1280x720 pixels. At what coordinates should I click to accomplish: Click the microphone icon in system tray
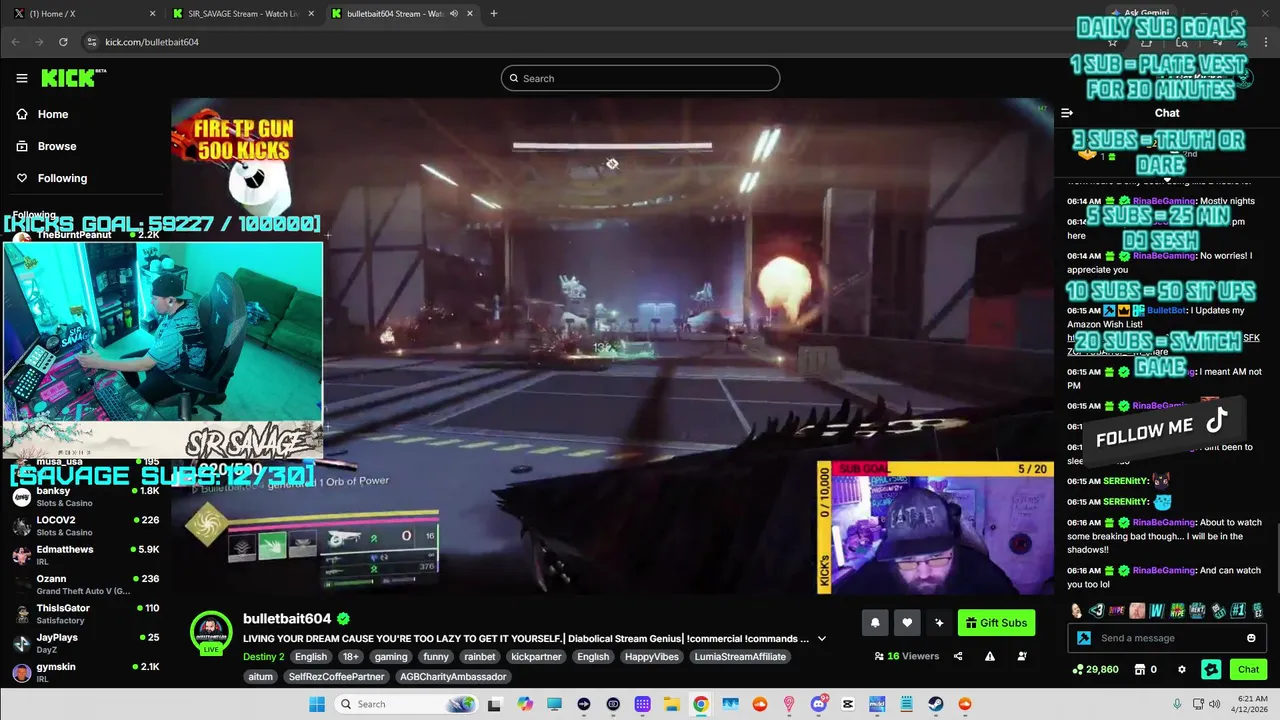pyautogui.click(x=1177, y=704)
